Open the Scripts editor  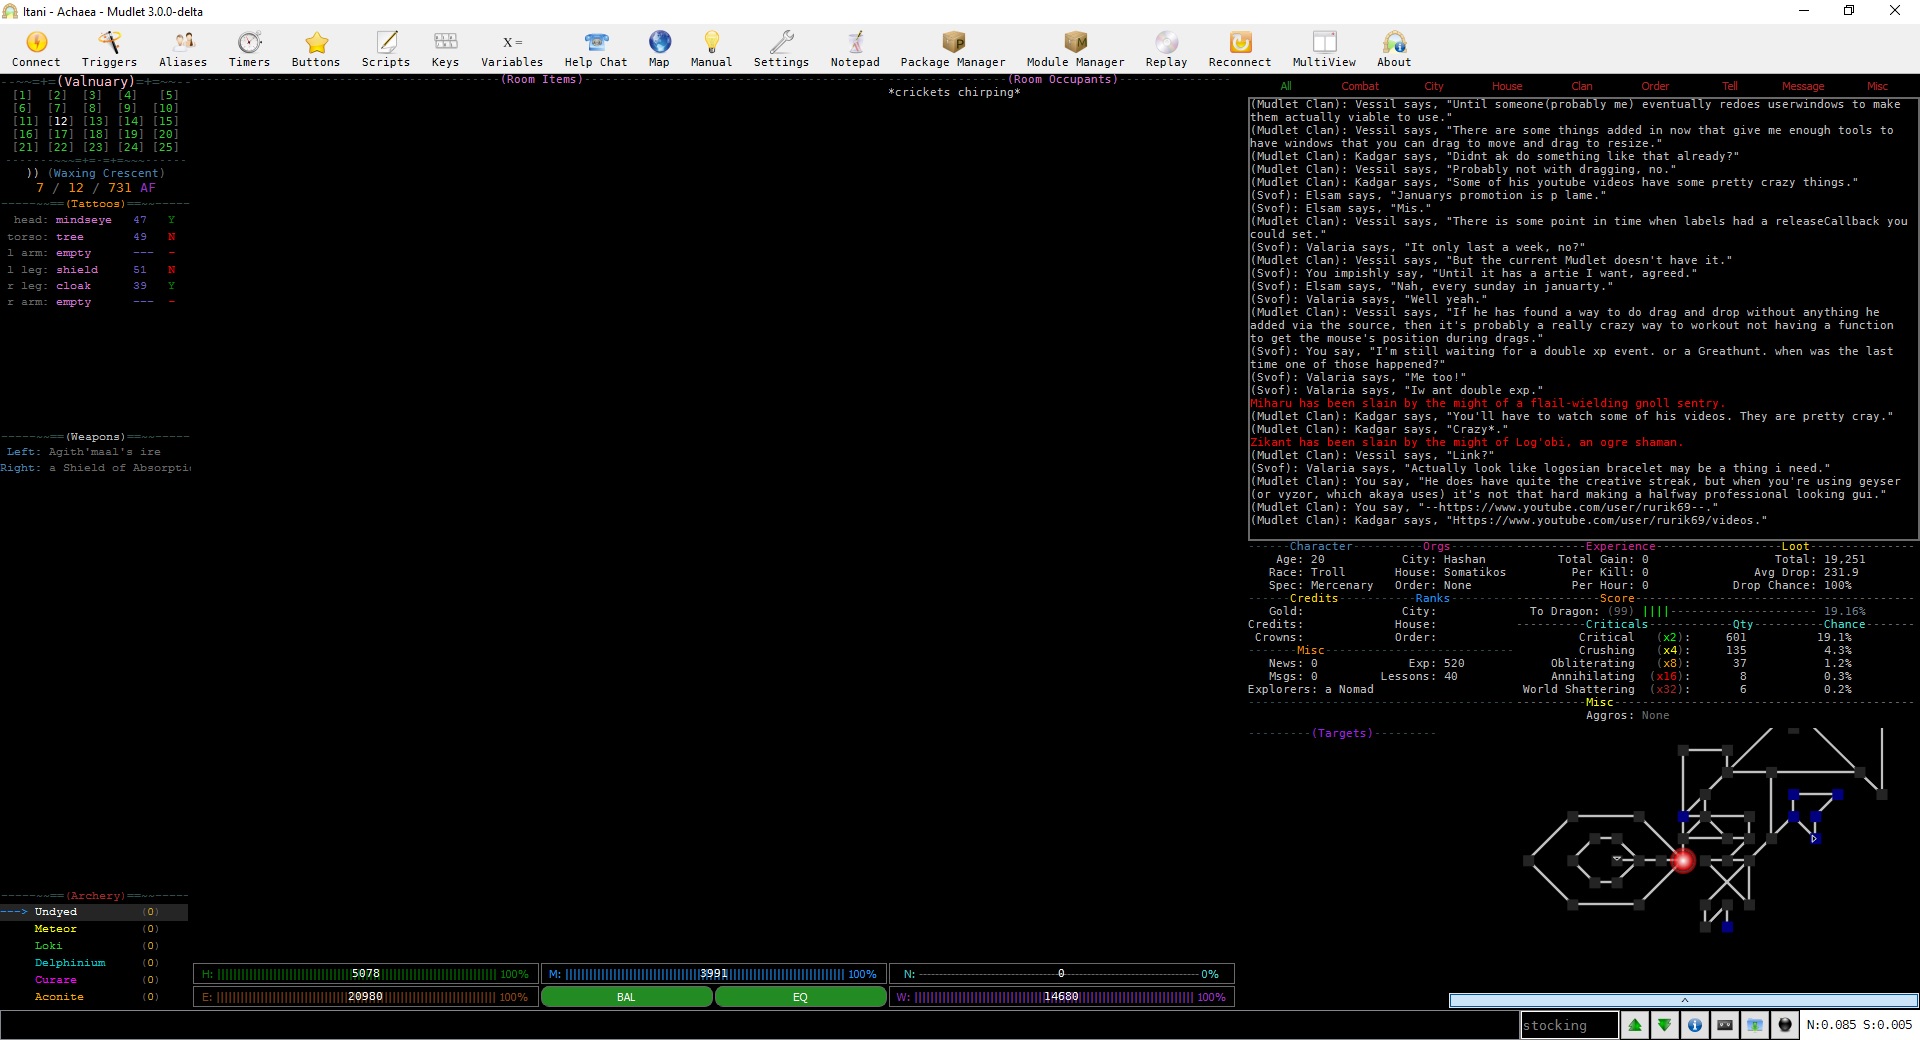pos(386,49)
